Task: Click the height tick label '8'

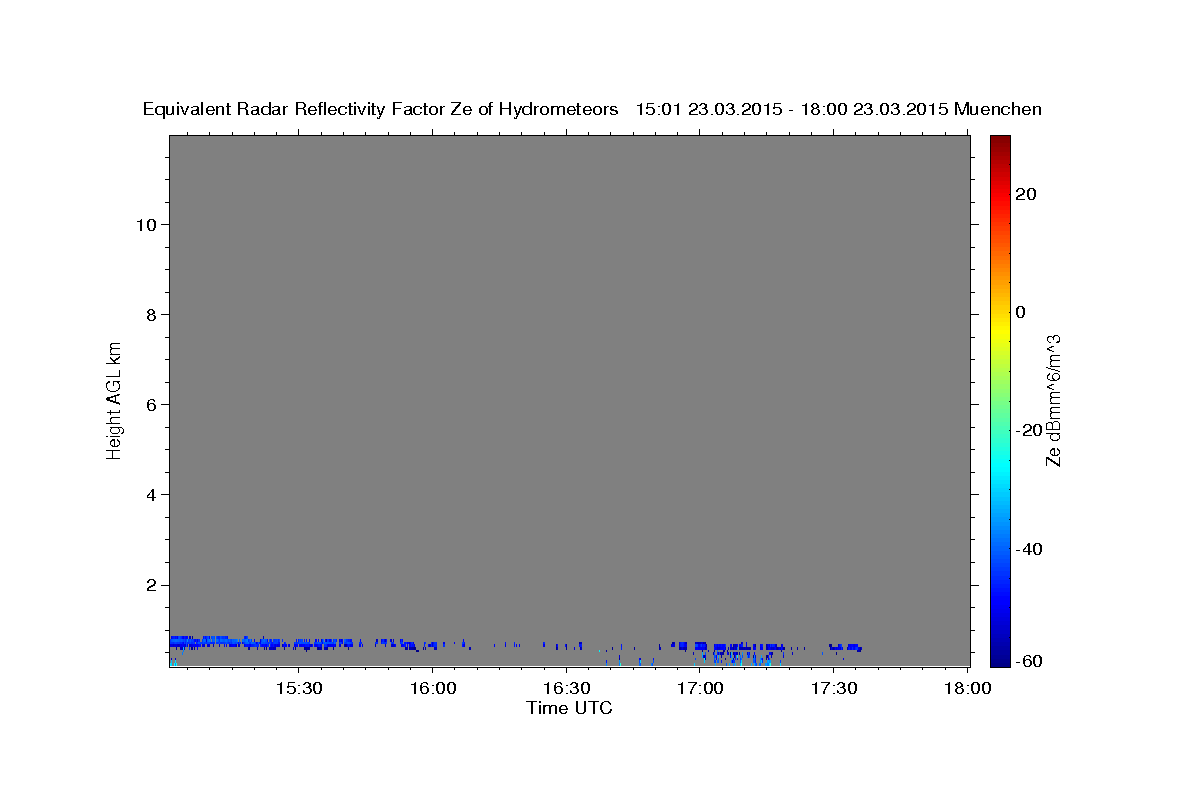Action: coord(152,314)
